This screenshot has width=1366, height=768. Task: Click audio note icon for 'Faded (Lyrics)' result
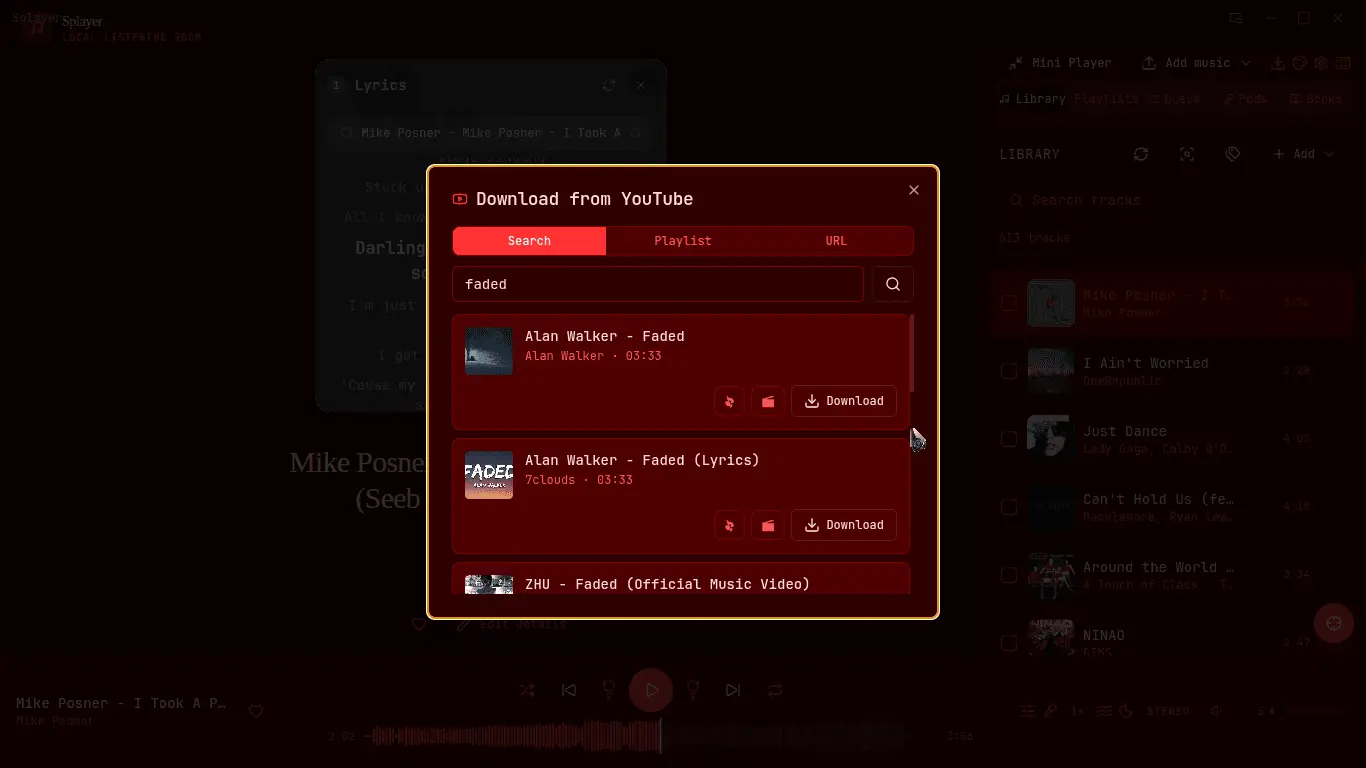point(729,525)
